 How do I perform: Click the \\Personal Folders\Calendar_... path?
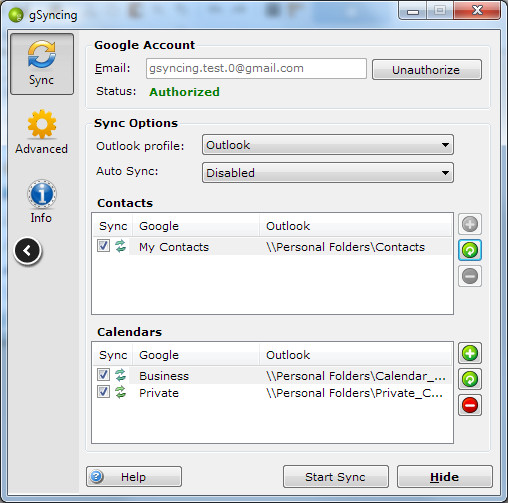[356, 376]
